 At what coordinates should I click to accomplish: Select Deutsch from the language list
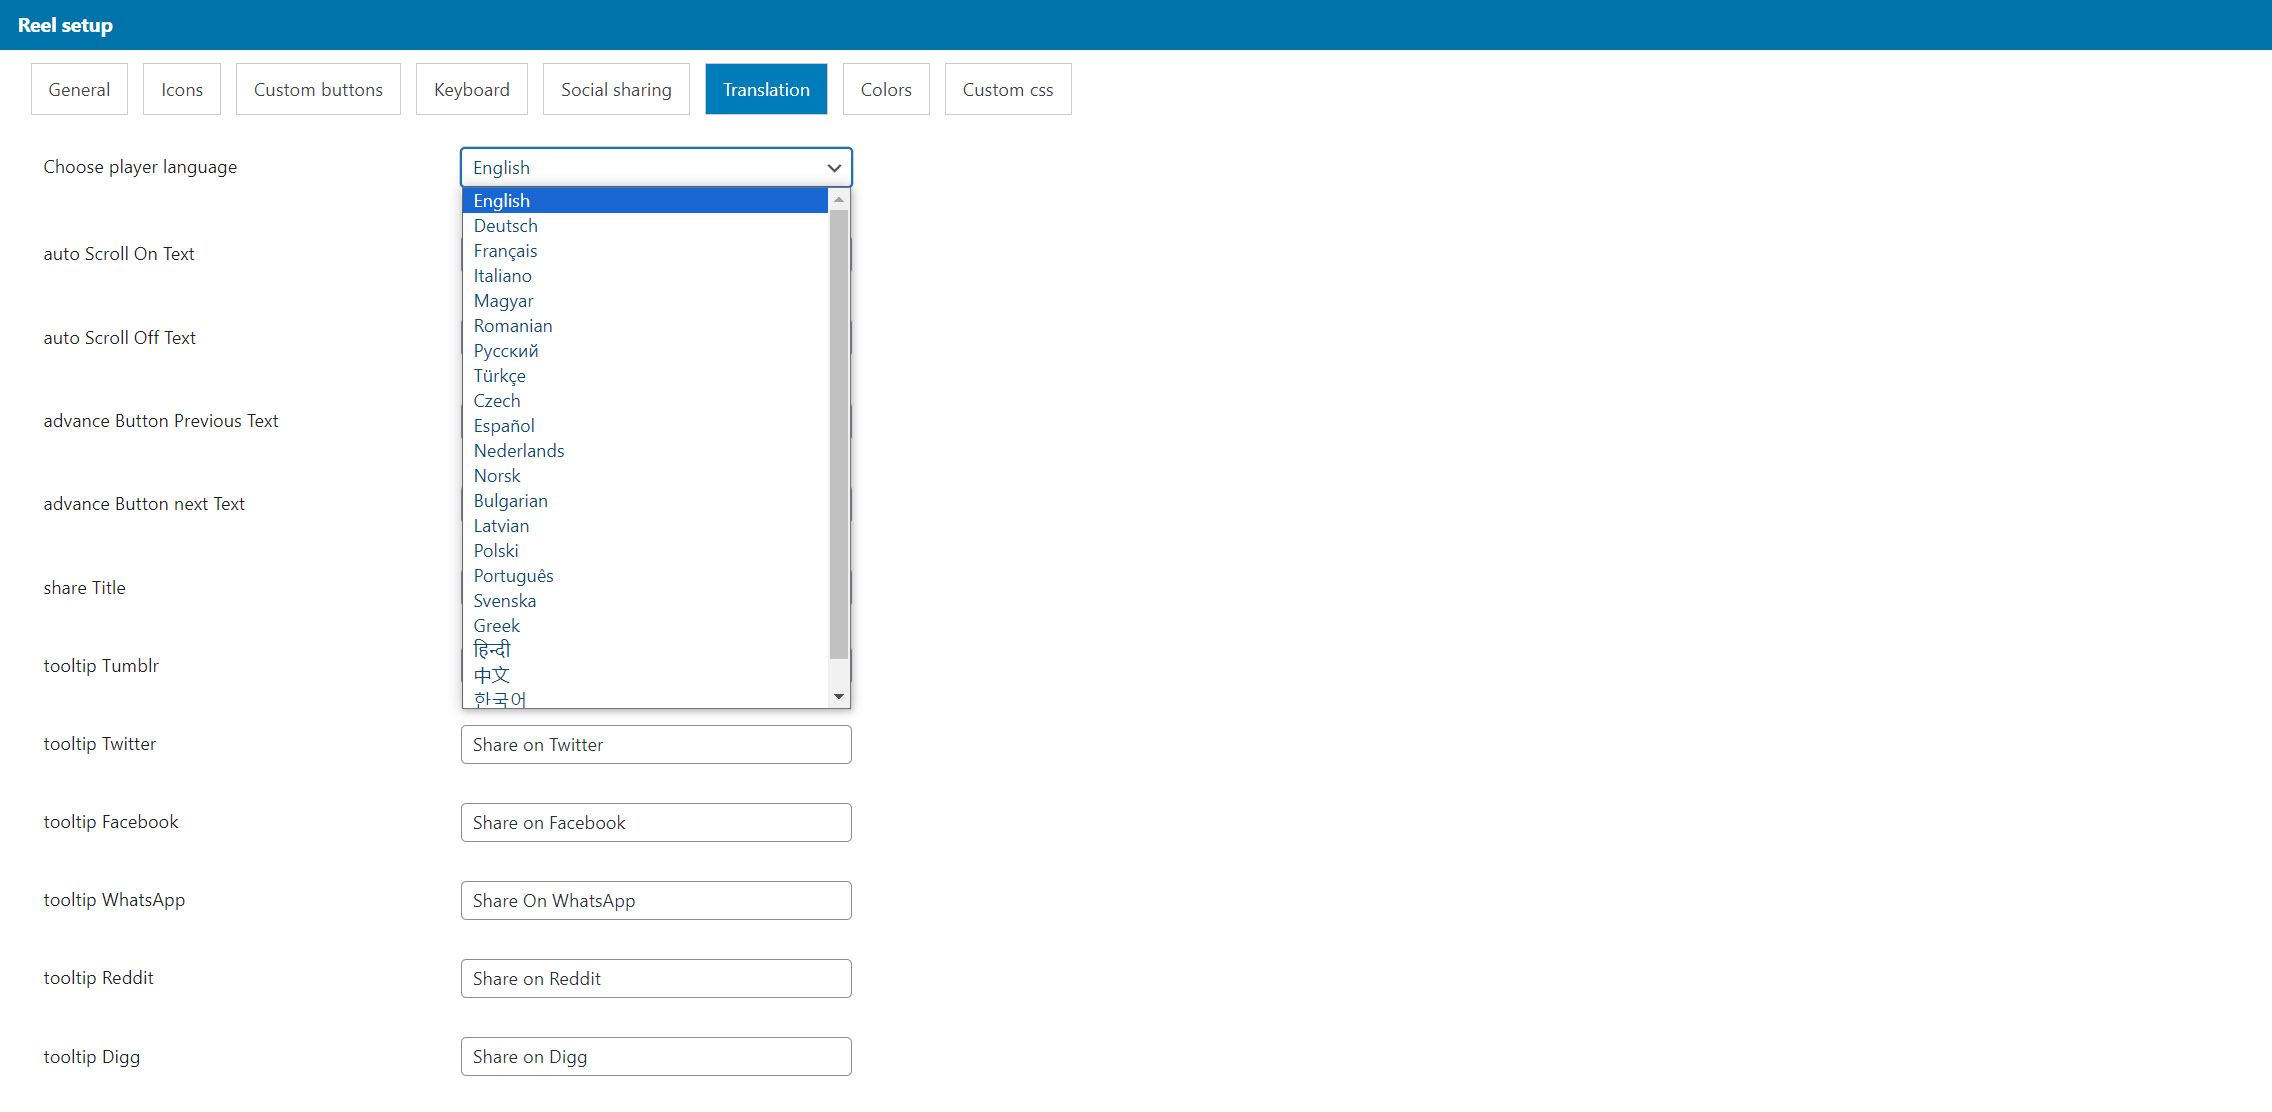point(506,226)
